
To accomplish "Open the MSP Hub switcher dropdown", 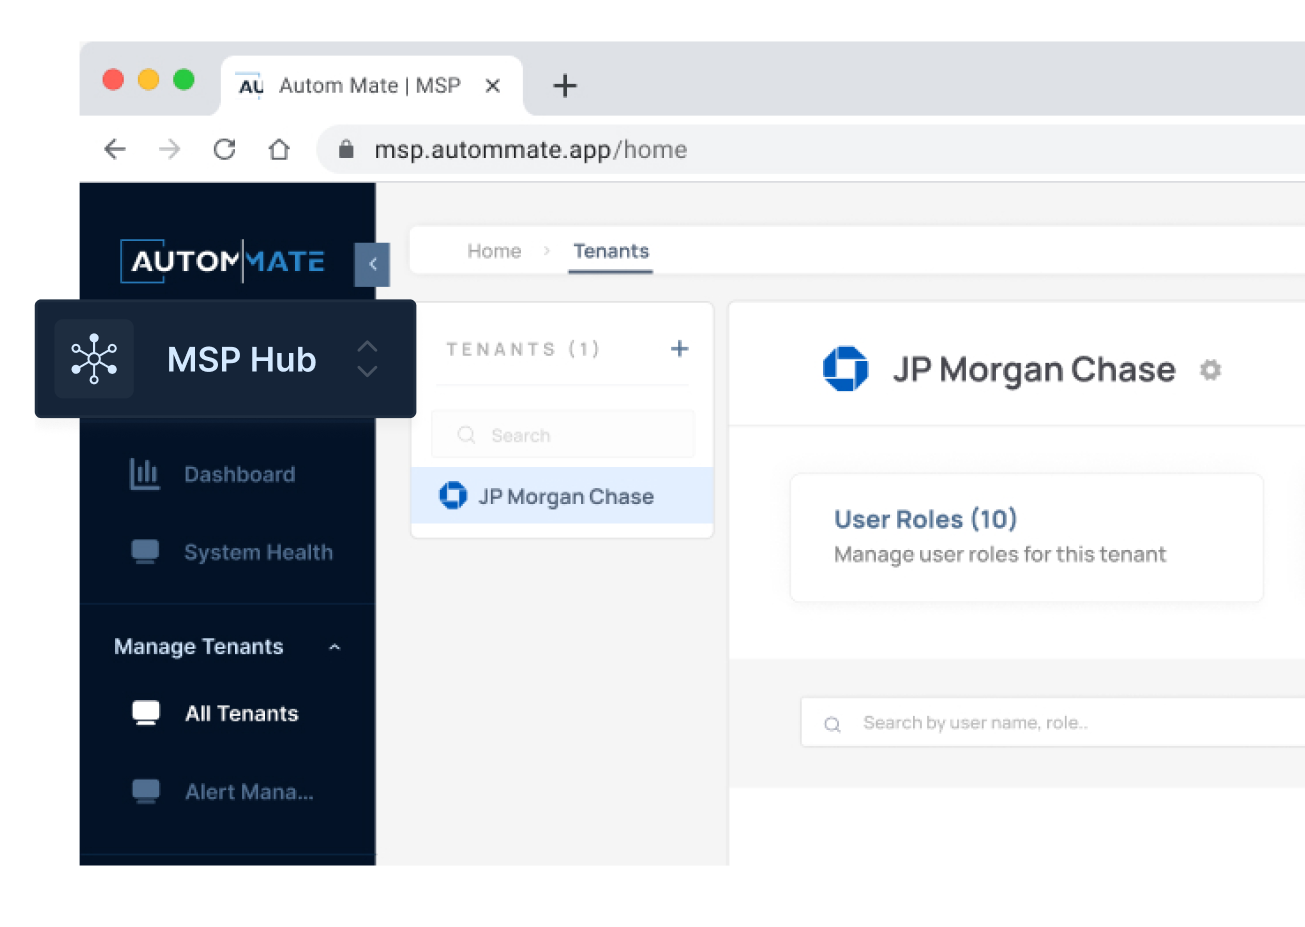I will tap(367, 358).
